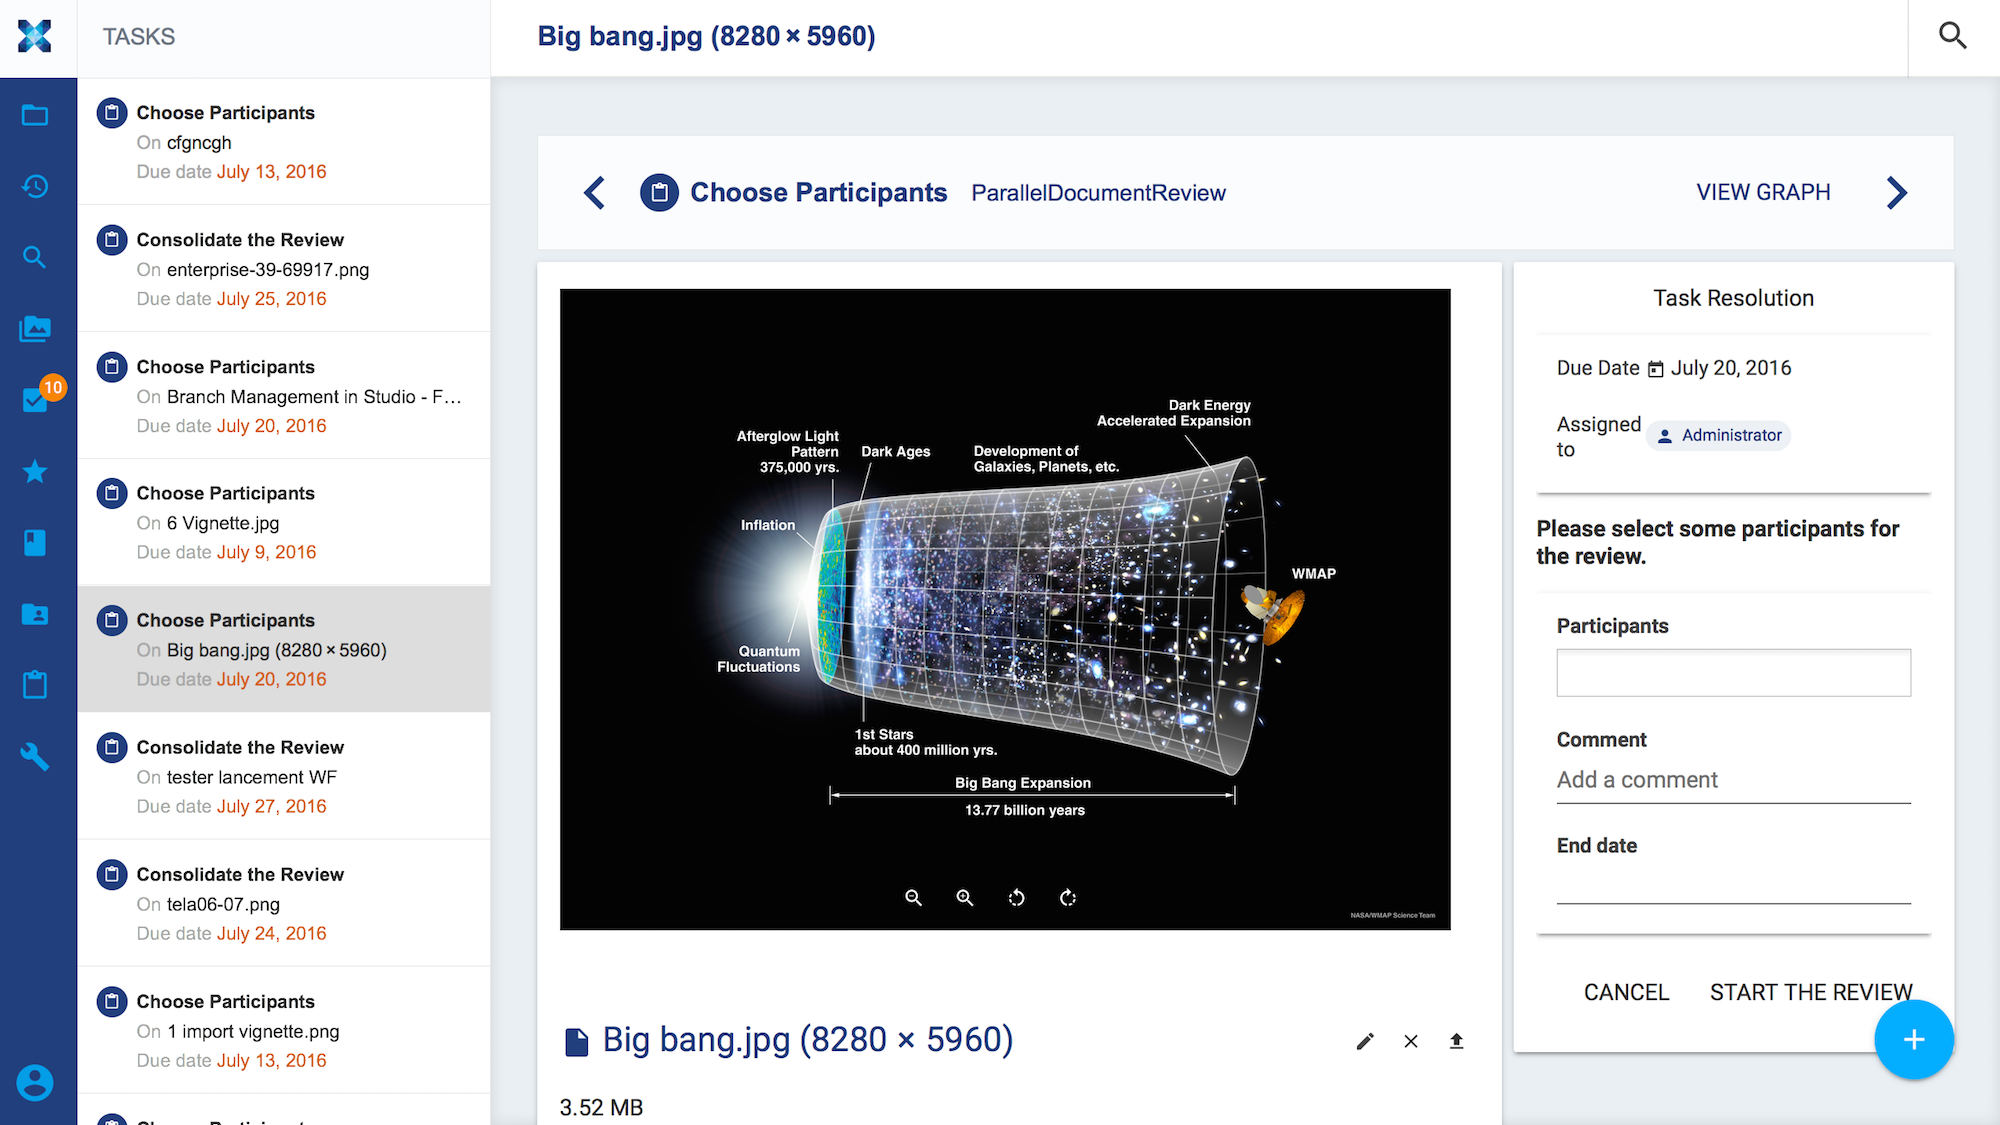Click the upload replace file icon
Screen dimensions: 2000x1125
coord(1457,1042)
